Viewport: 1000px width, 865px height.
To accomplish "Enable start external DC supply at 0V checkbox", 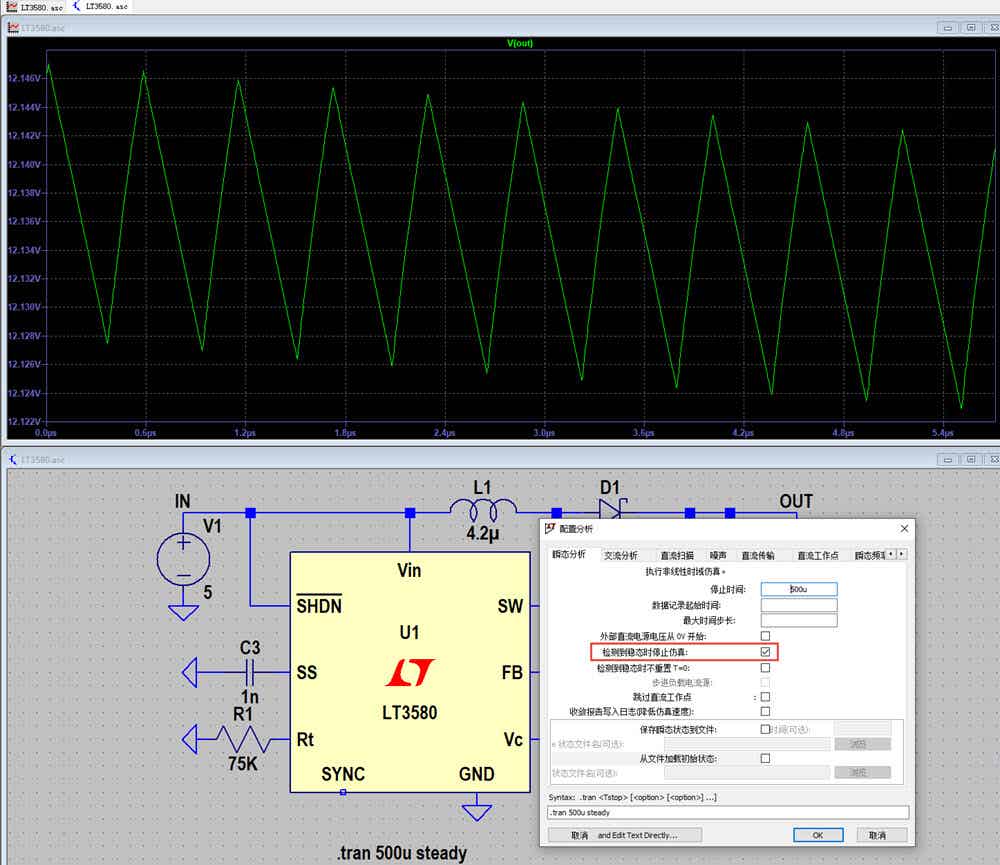I will [765, 636].
